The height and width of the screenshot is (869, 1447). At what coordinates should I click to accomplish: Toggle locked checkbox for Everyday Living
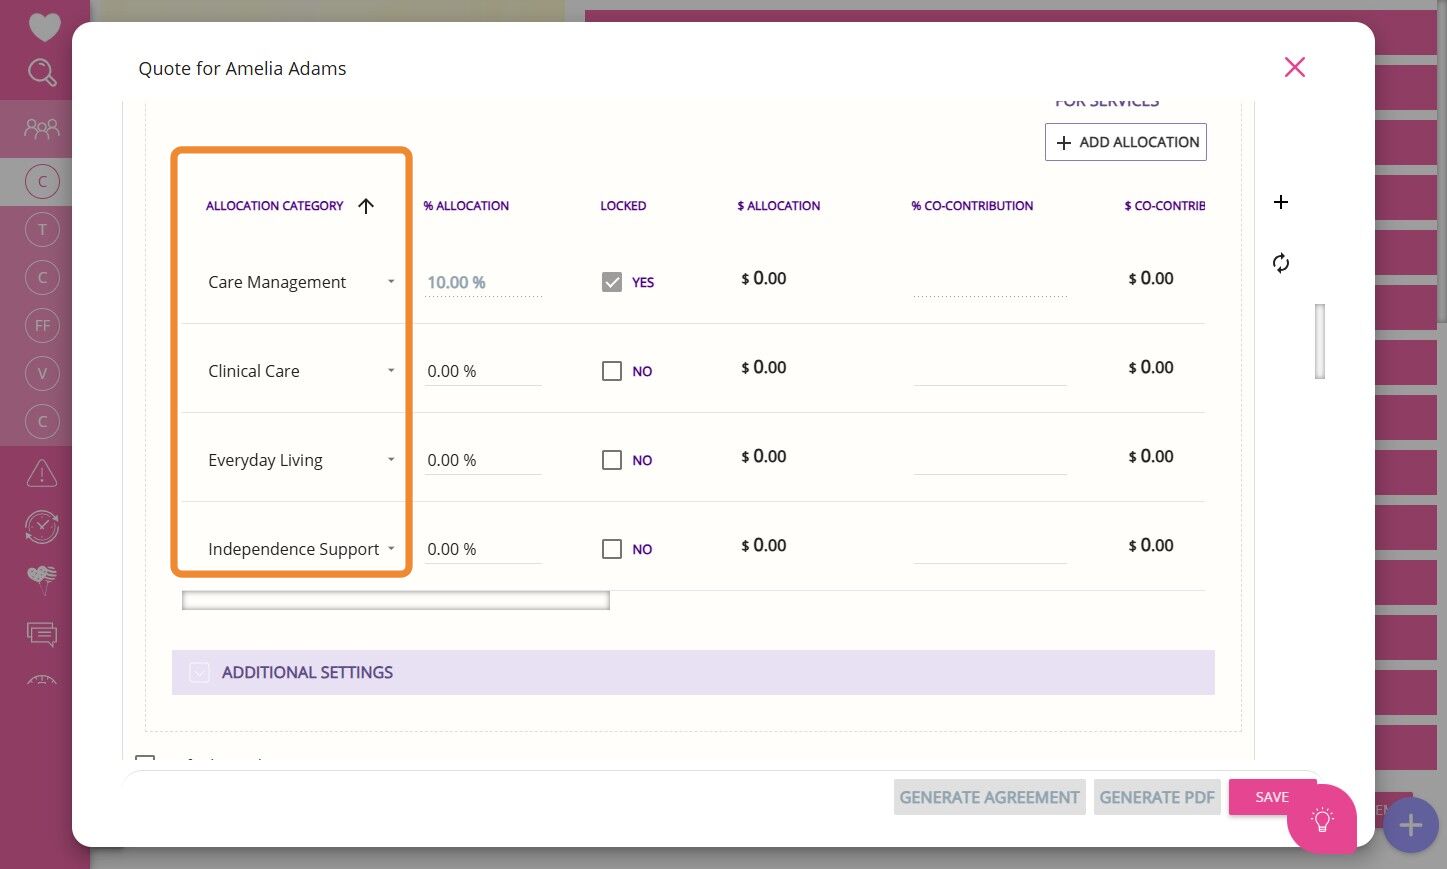pos(612,460)
